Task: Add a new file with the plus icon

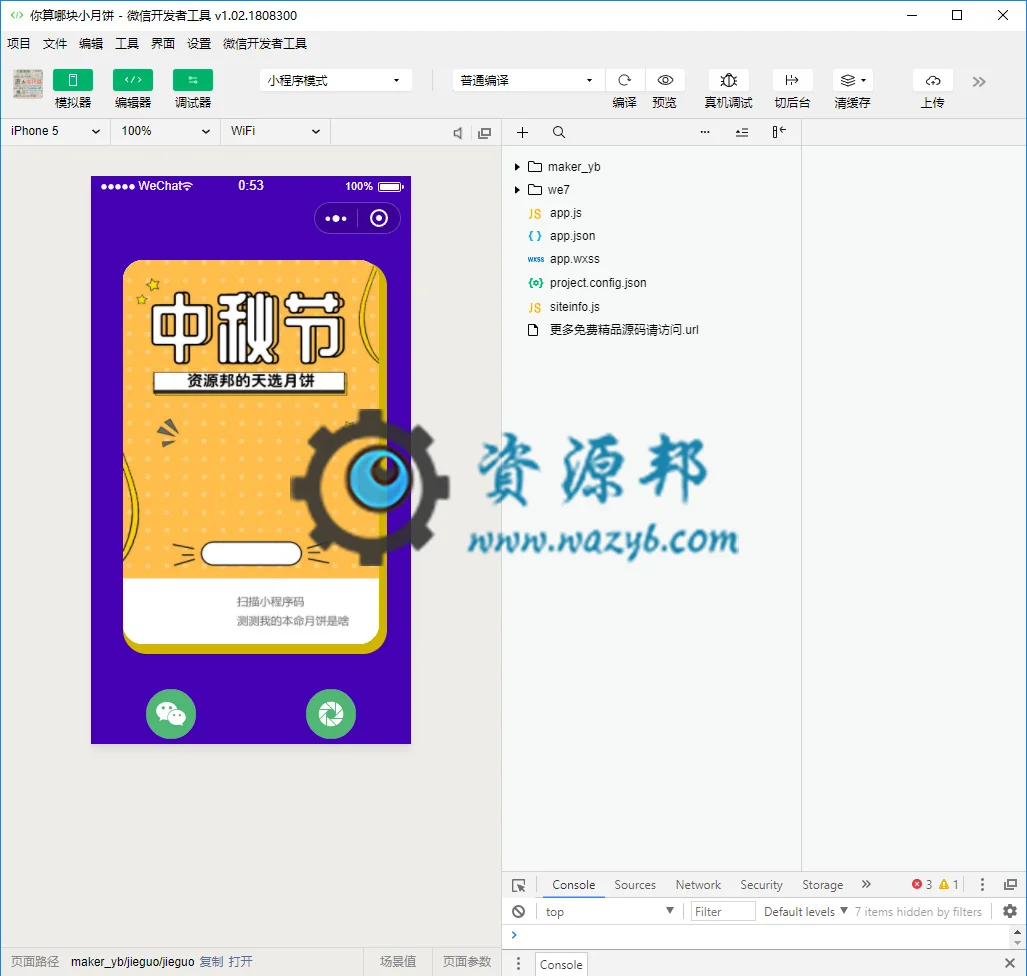Action: pos(522,132)
